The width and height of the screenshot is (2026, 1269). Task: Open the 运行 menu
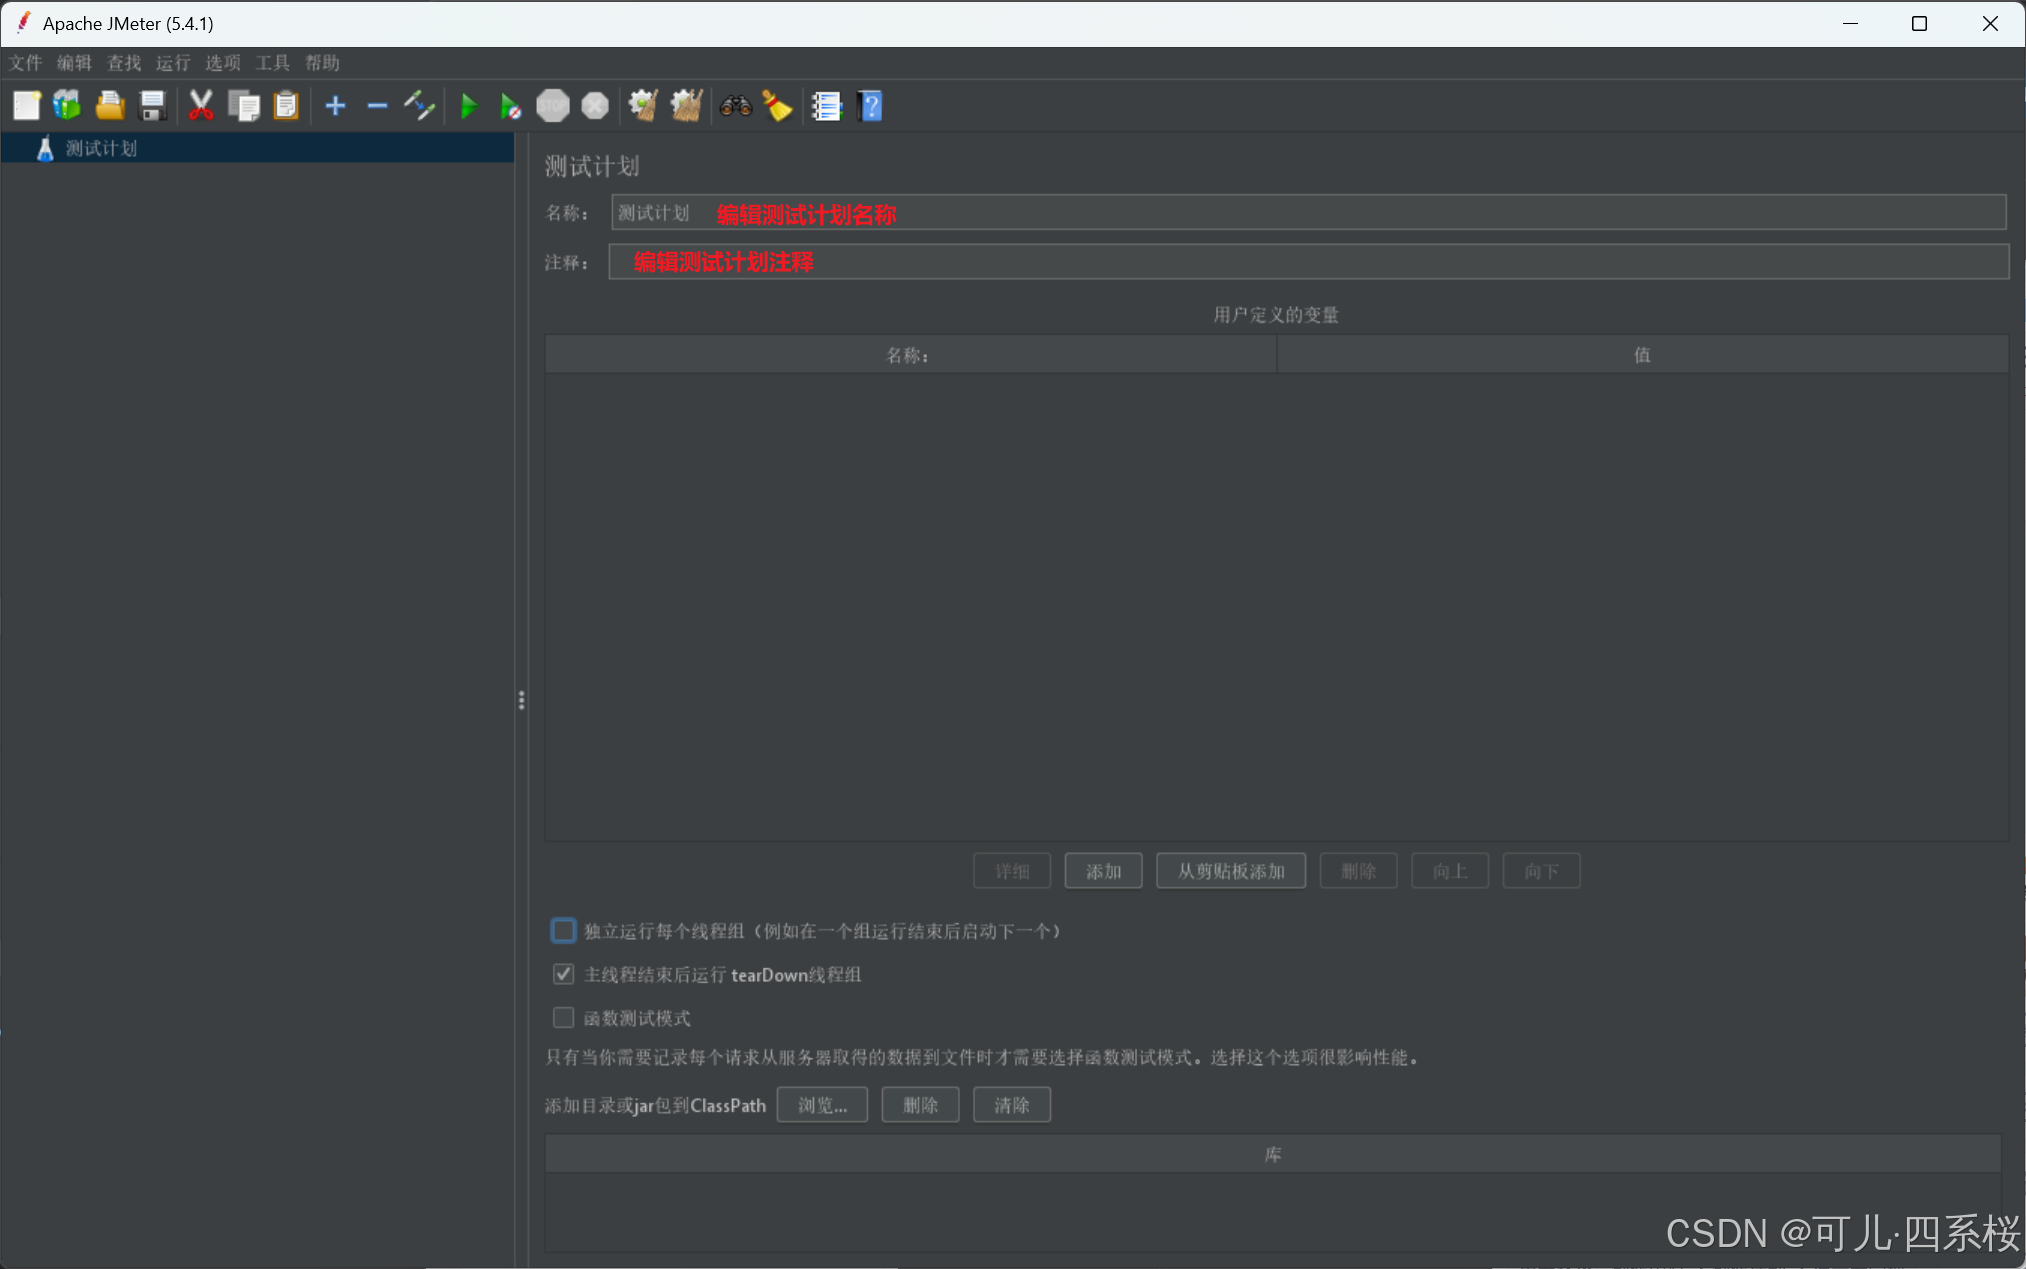pyautogui.click(x=173, y=63)
